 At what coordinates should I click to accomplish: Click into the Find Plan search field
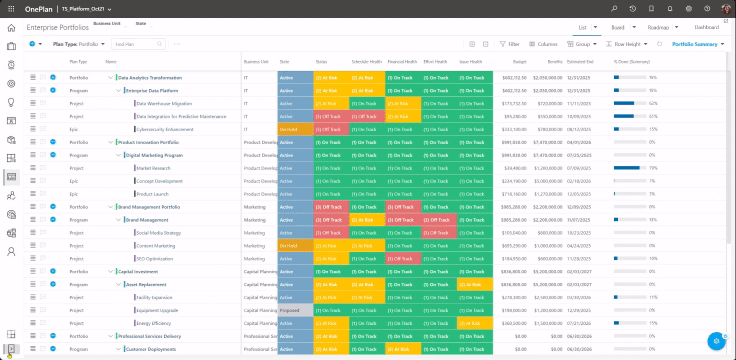138,44
